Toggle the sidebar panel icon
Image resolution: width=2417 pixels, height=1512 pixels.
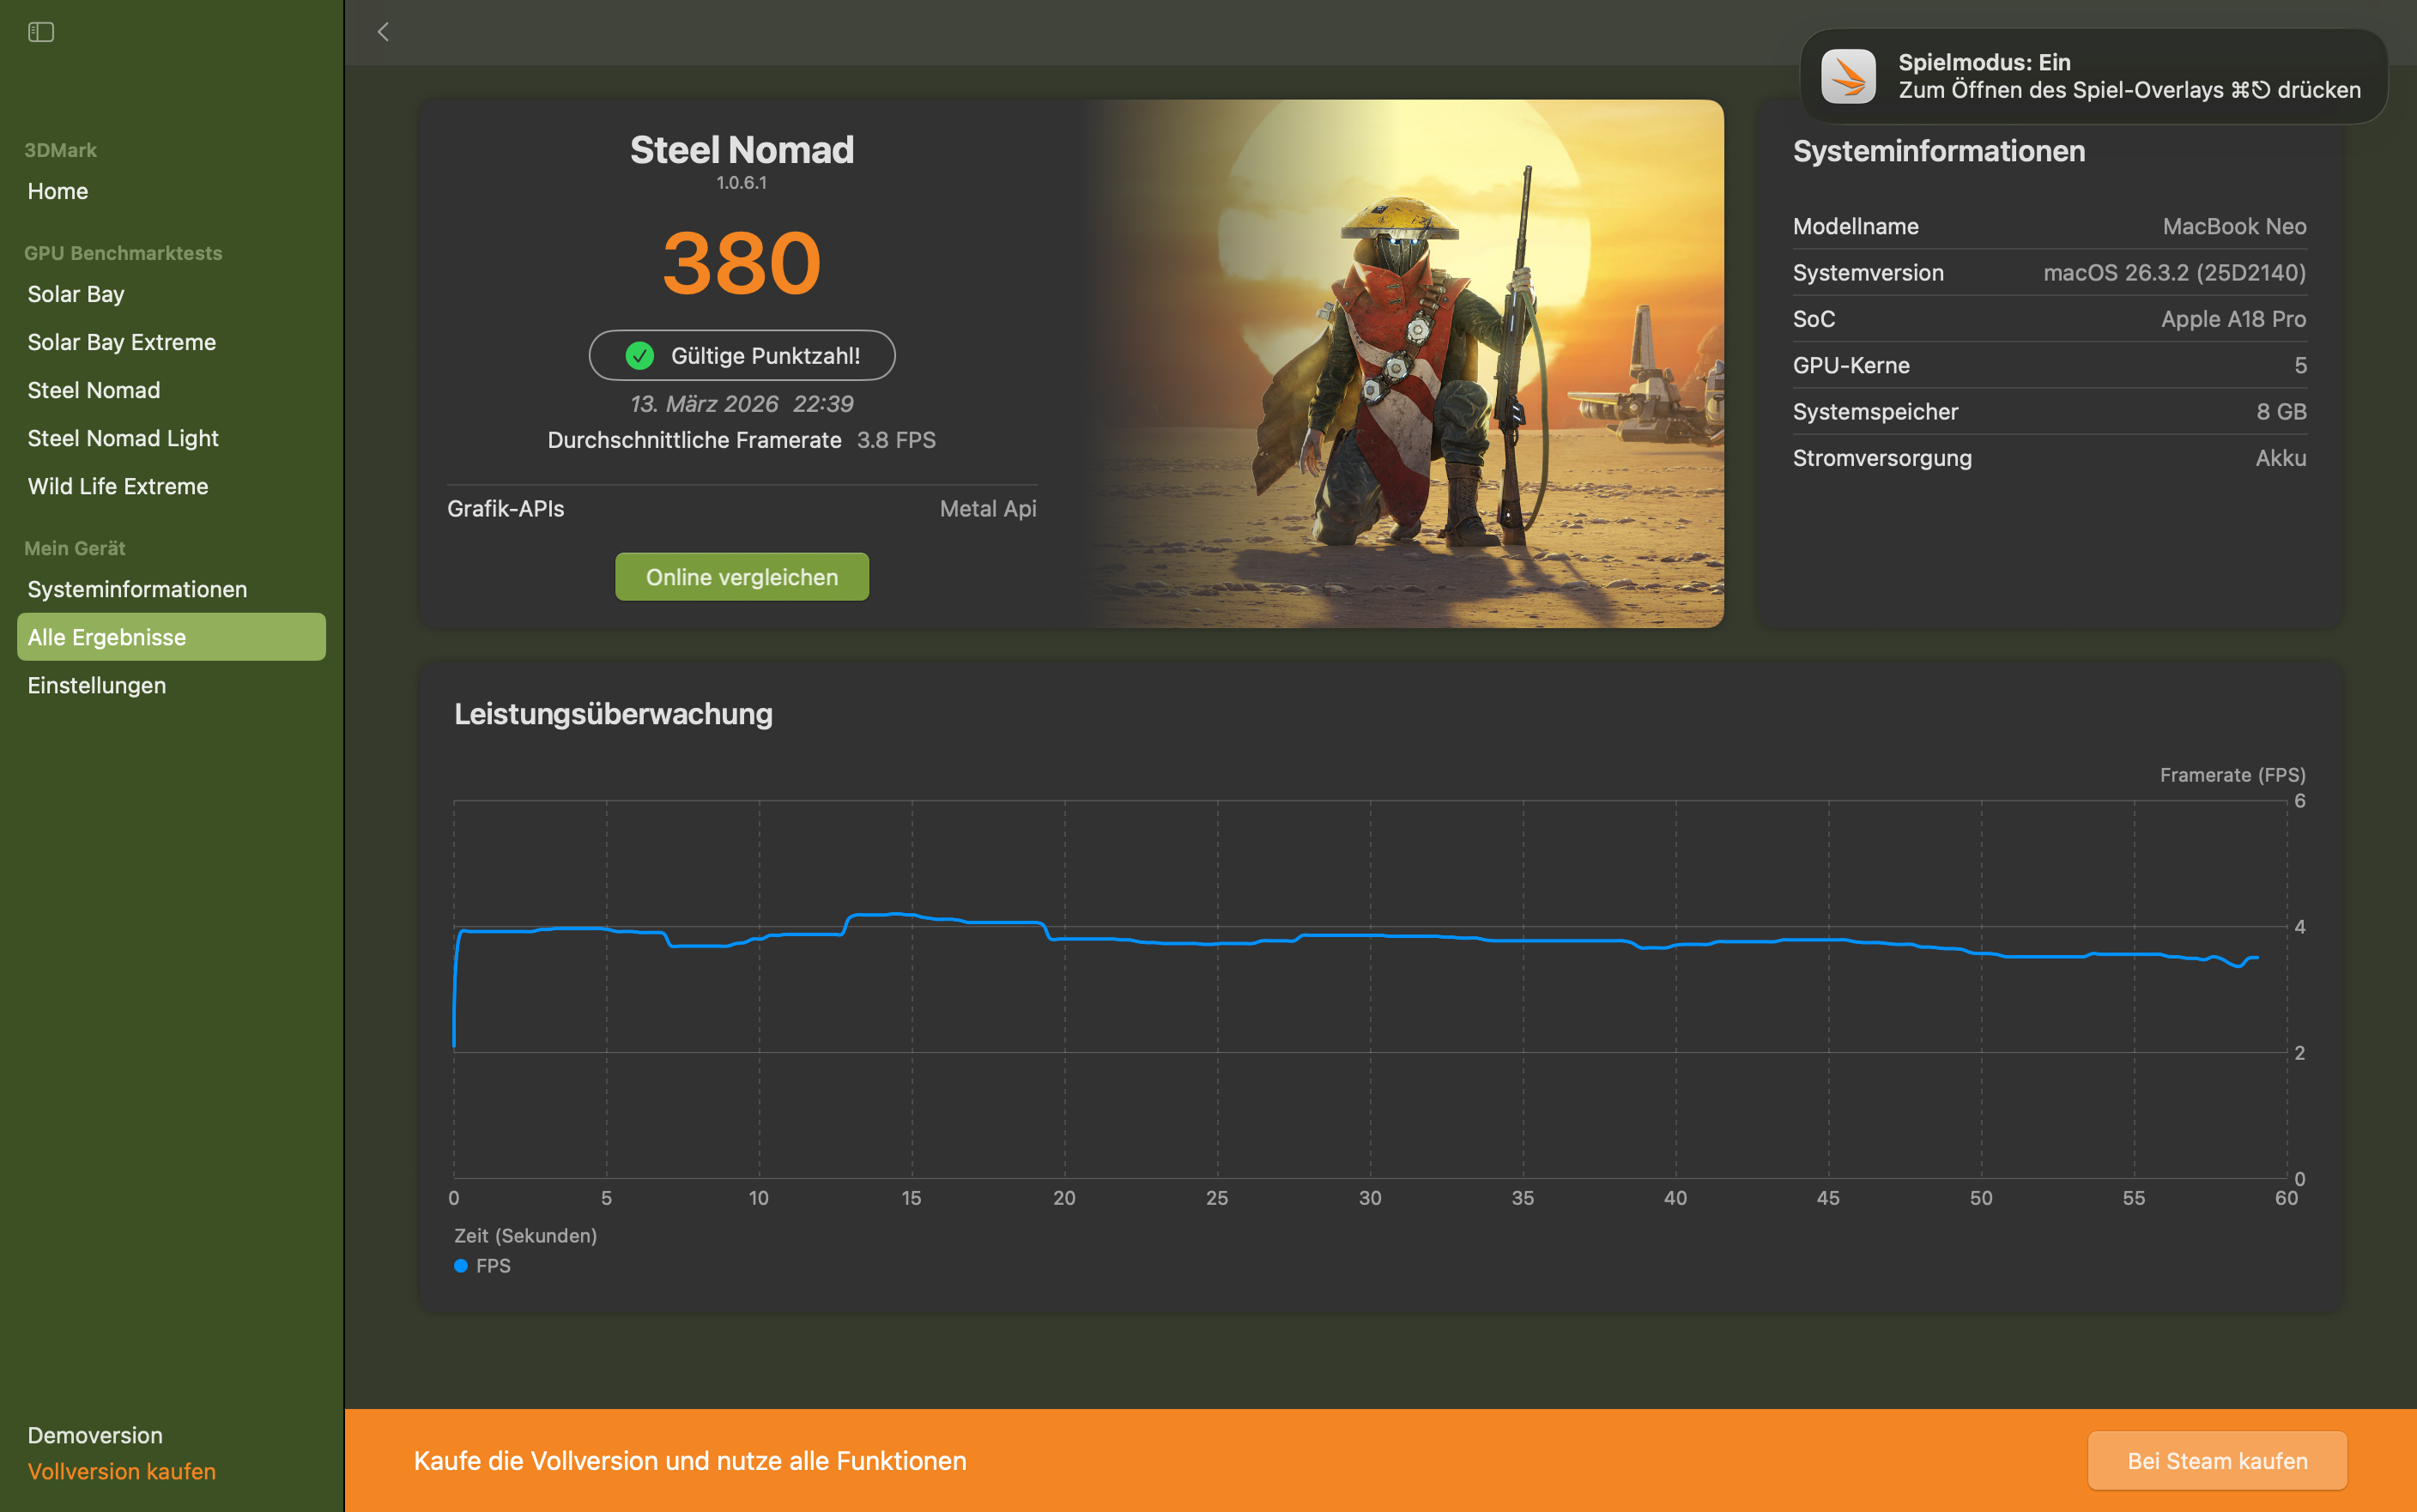pos(41,32)
